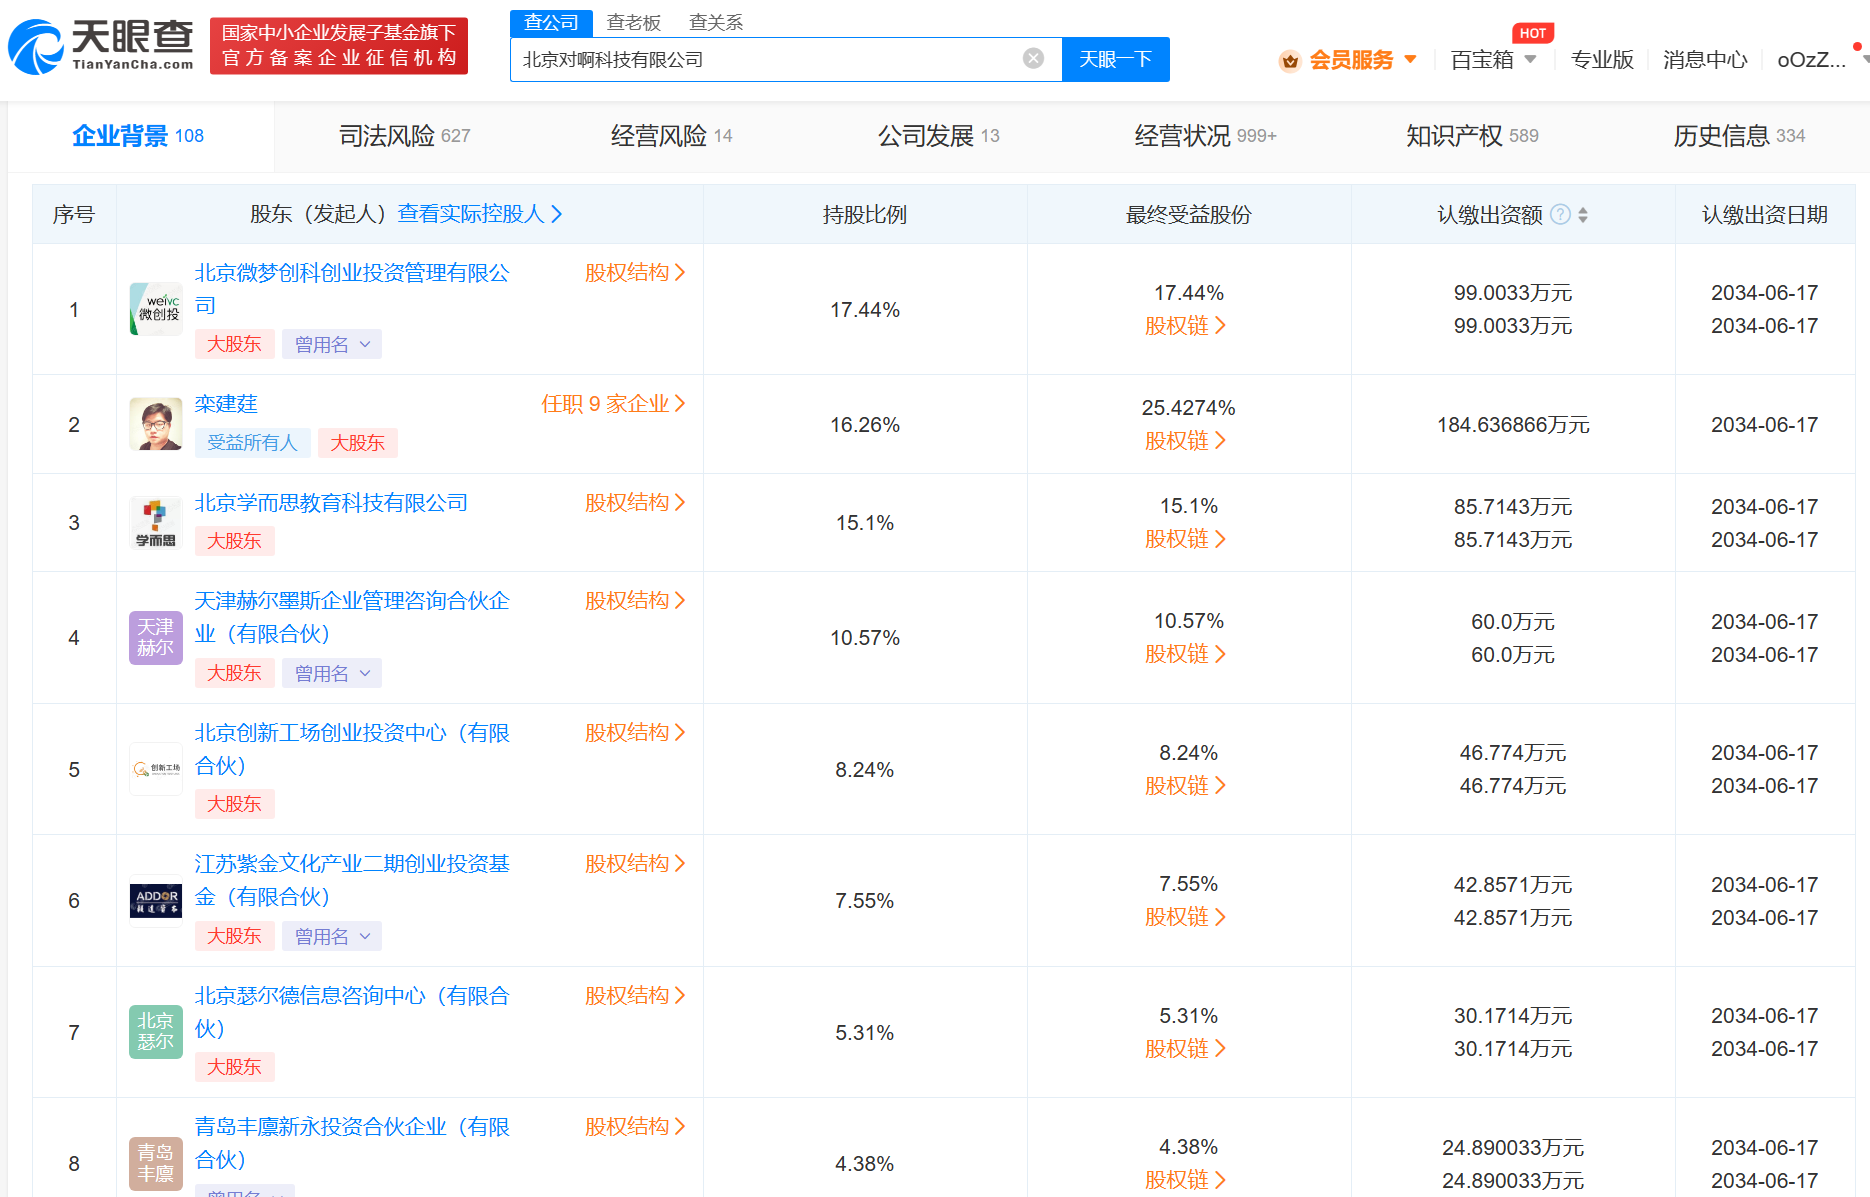This screenshot has width=1870, height=1197.
Task: Expand the 会员服务 dropdown
Action: [x=1411, y=59]
